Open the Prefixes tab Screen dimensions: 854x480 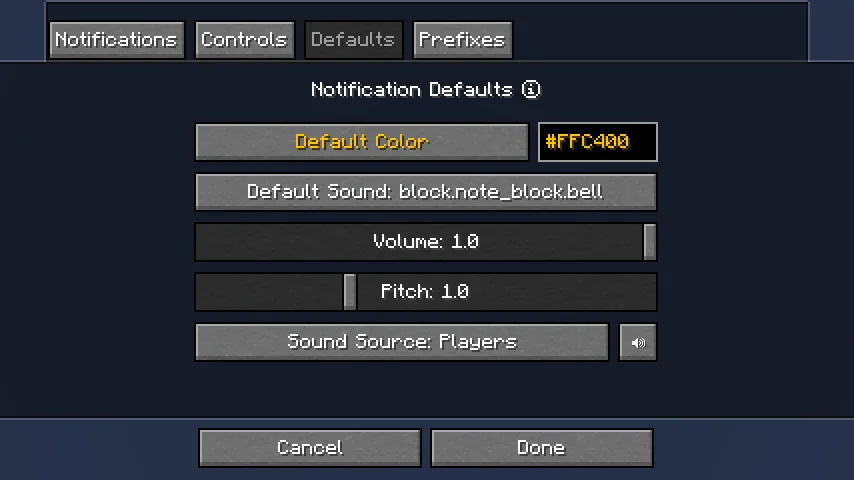[x=462, y=40]
